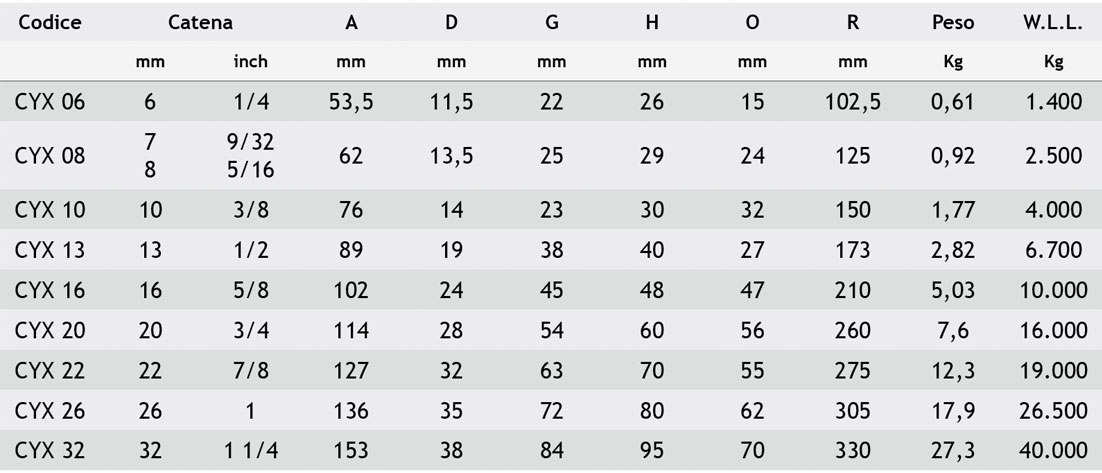The width and height of the screenshot is (1102, 473).
Task: Click the Peso column header
Action: click(x=952, y=24)
